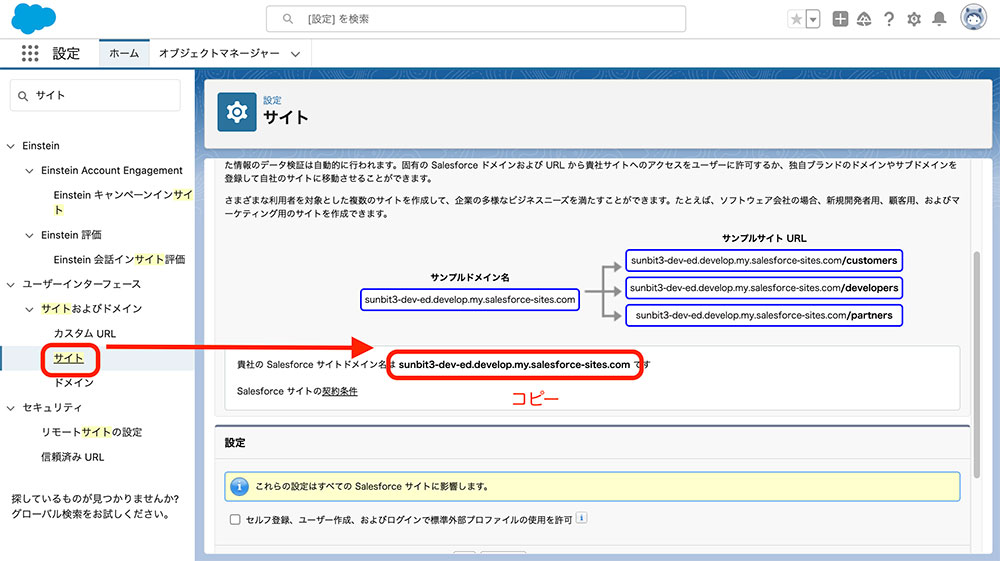1000x561 pixels.
Task: Collapse the セキュリティ section
Action: coord(10,408)
